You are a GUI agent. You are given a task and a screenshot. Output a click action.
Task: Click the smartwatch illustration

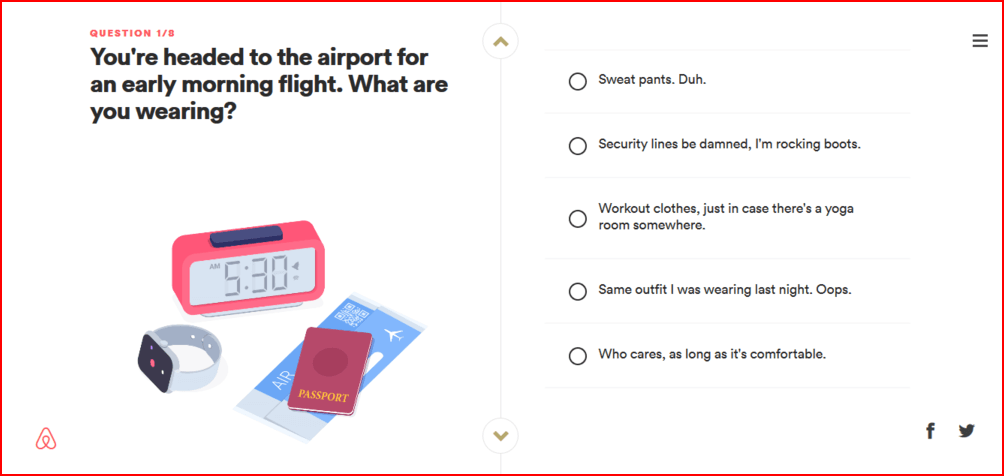pyautogui.click(x=180, y=358)
